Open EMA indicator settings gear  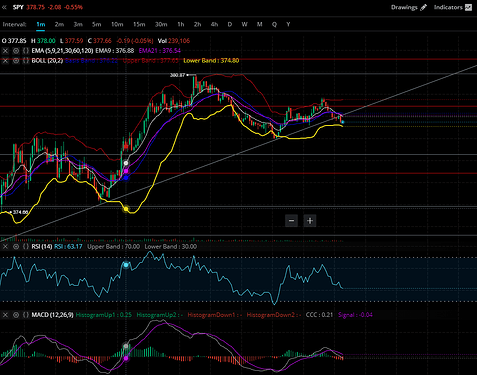click(x=16, y=51)
